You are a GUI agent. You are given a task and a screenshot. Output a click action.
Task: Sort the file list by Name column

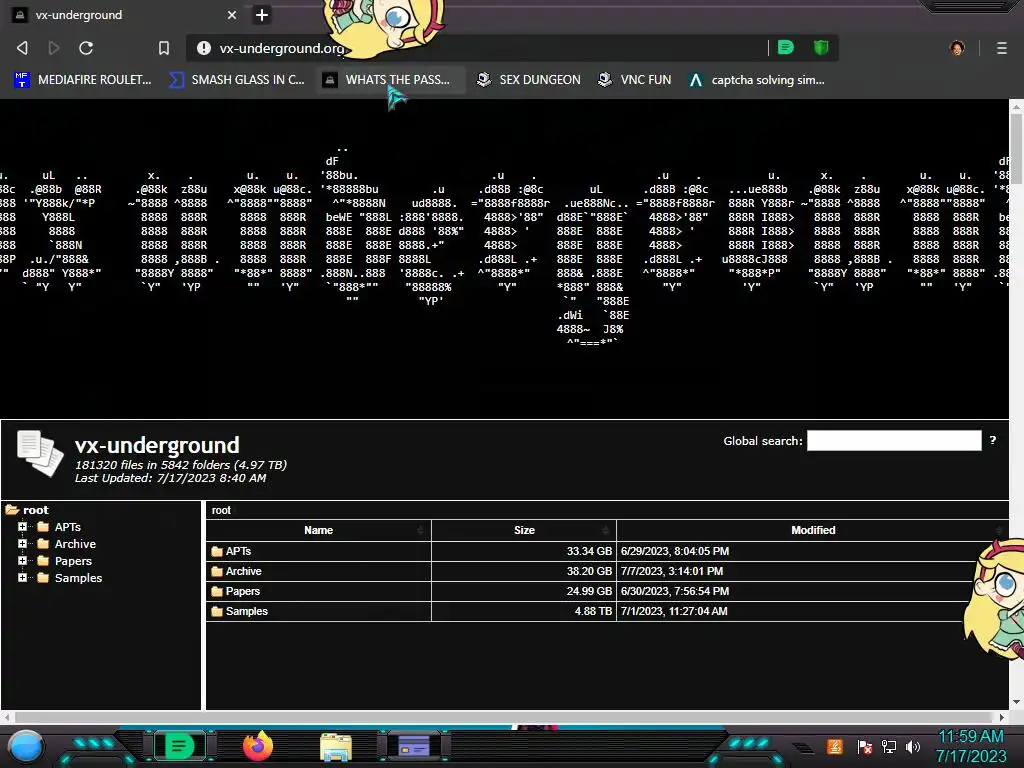319,530
